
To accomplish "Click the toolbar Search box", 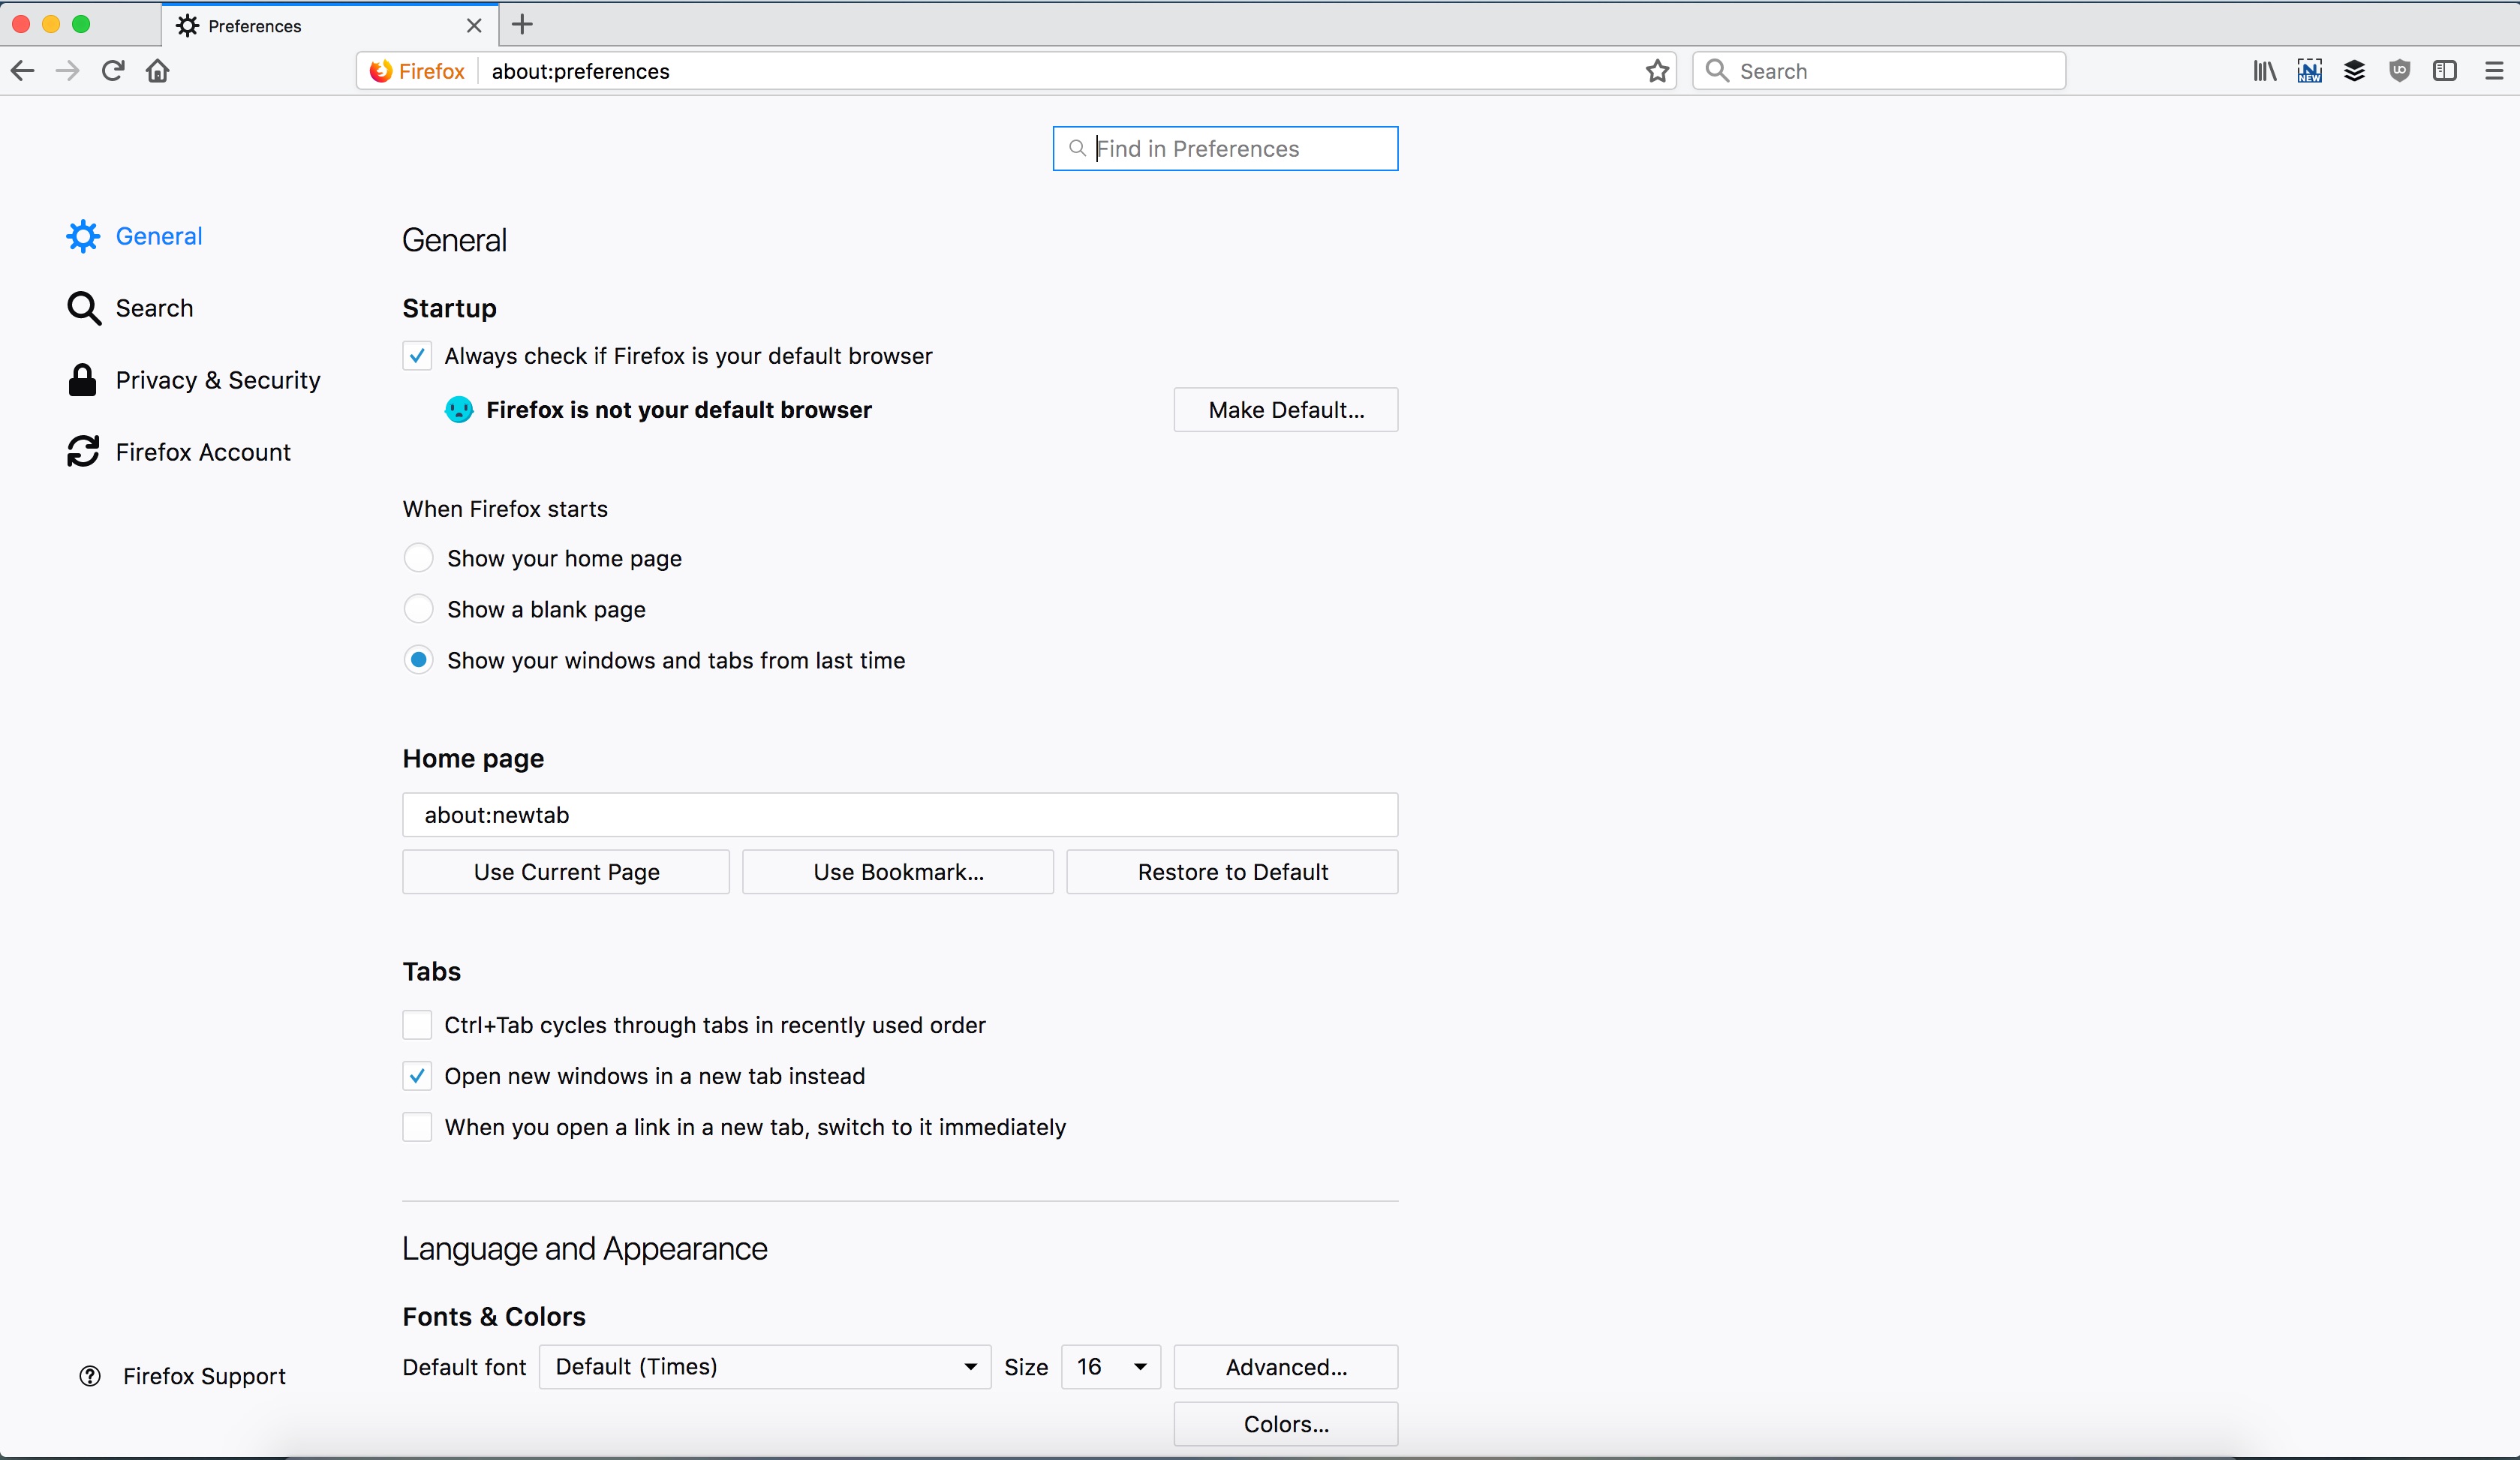I will coord(1879,71).
